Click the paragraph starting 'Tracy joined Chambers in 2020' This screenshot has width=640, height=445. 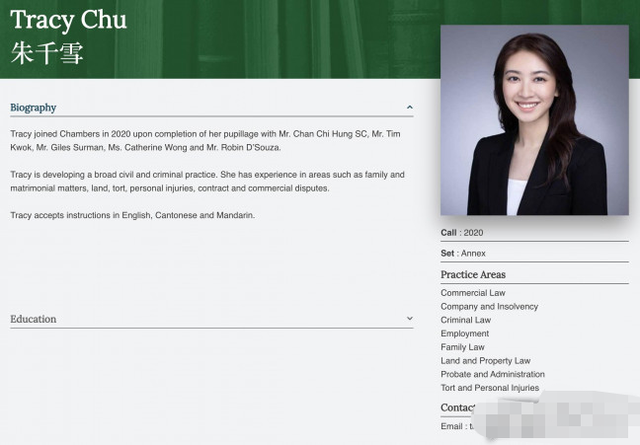(205, 140)
